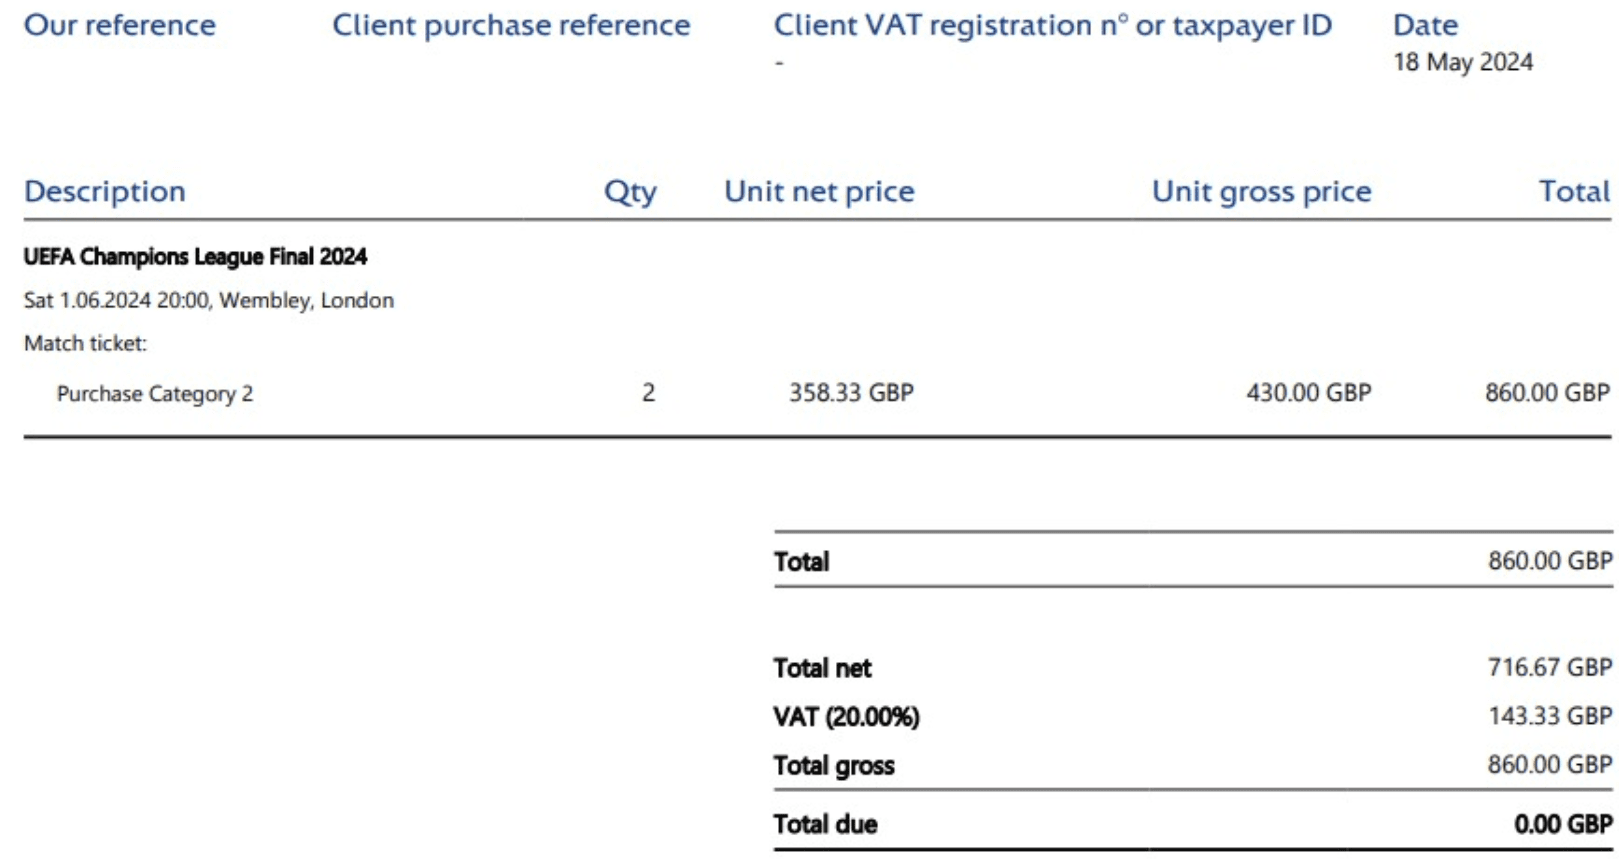1619x859 pixels.
Task: Click the Description column header
Action: (x=105, y=191)
